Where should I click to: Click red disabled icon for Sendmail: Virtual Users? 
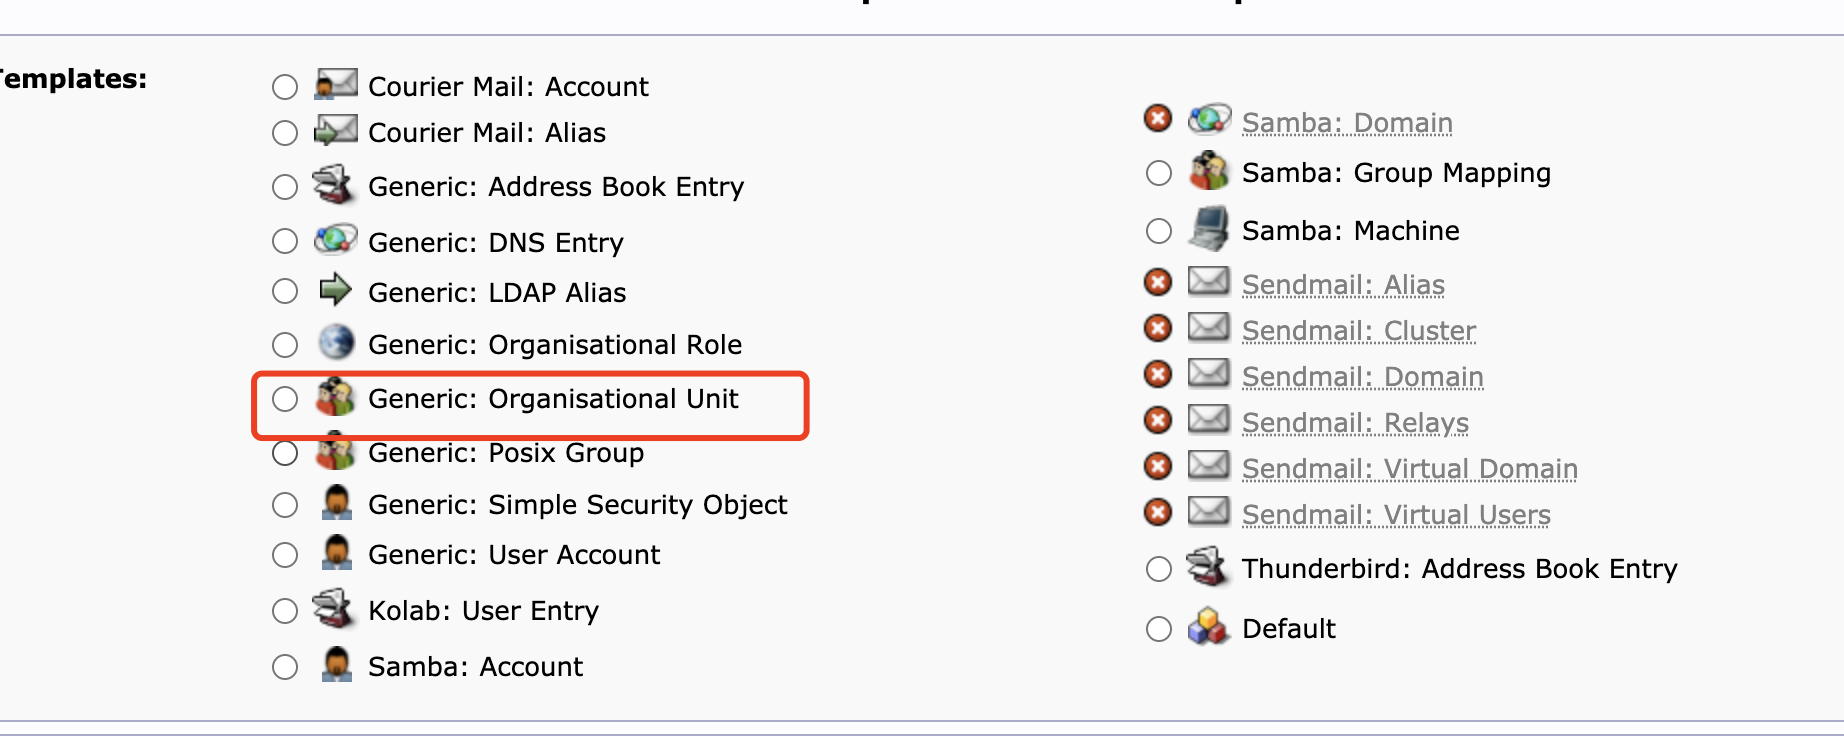click(x=1158, y=512)
